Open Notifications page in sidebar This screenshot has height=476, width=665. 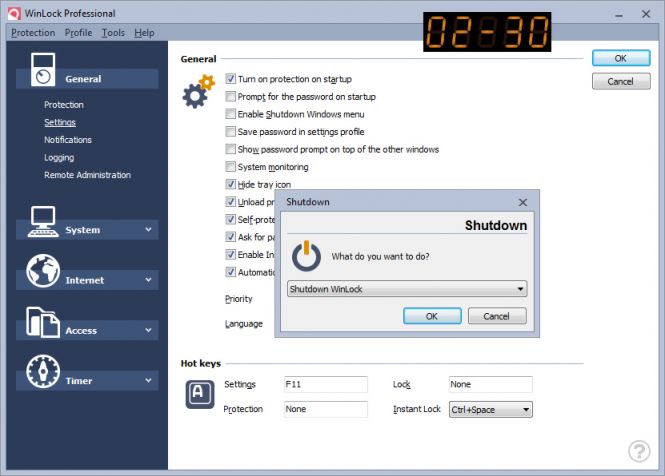[x=68, y=140]
